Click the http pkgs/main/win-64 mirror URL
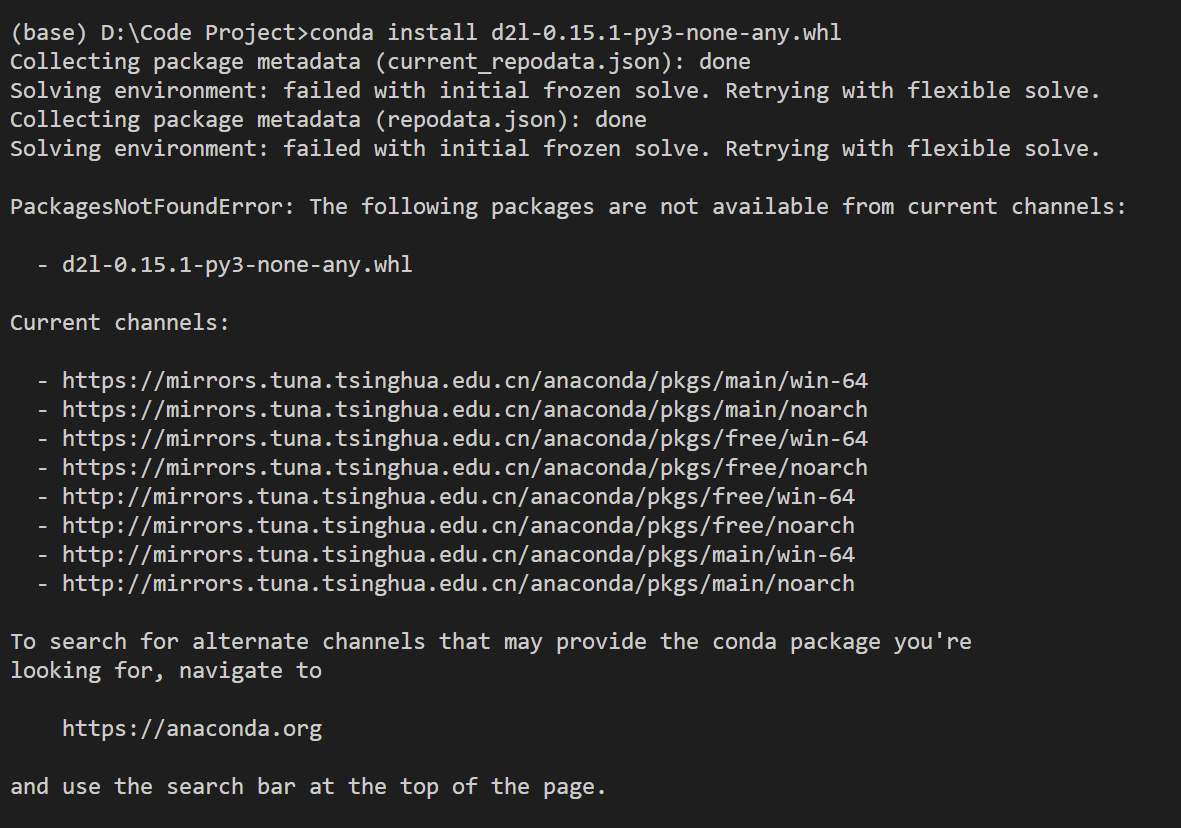This screenshot has height=828, width=1181. [458, 555]
